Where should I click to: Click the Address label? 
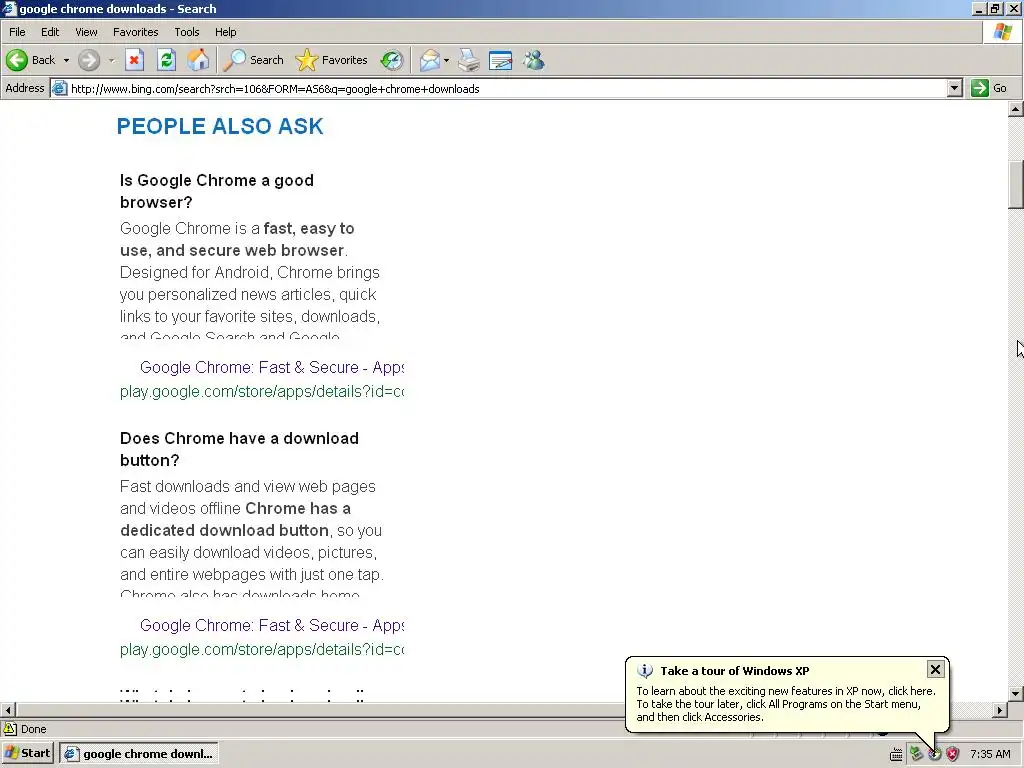coord(25,88)
